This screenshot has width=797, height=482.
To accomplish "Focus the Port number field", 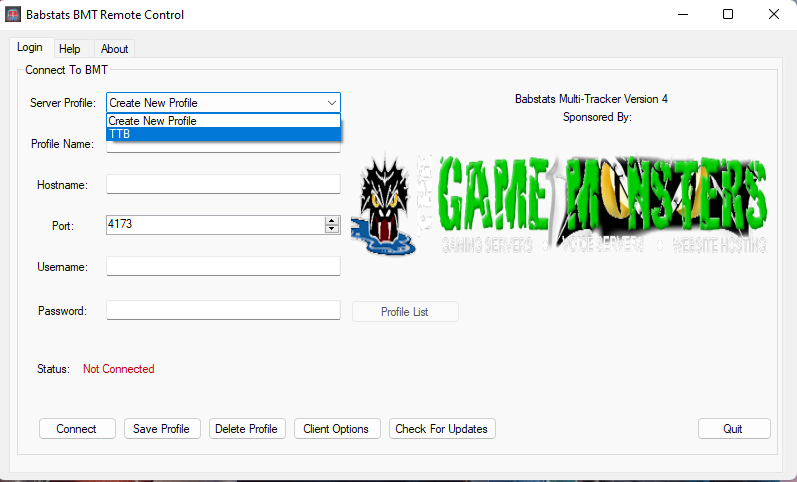I will [x=216, y=225].
